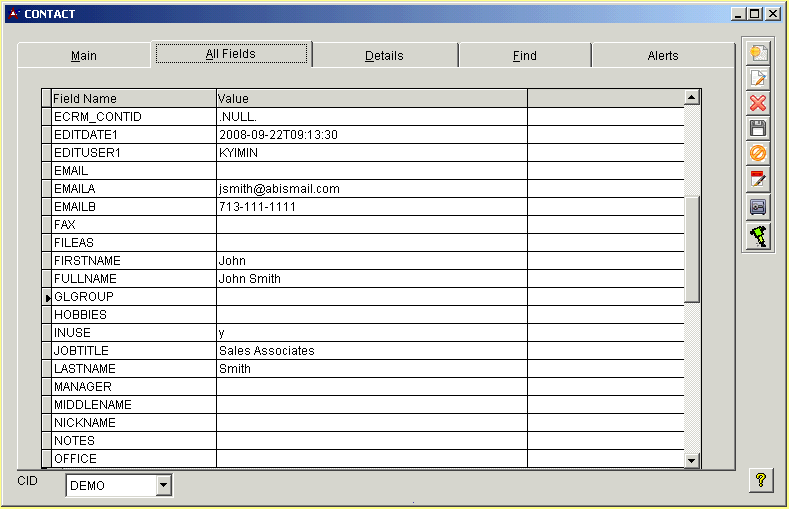Select the JOBTITLE value Sales Associates
The width and height of the screenshot is (789, 509).
pos(266,351)
